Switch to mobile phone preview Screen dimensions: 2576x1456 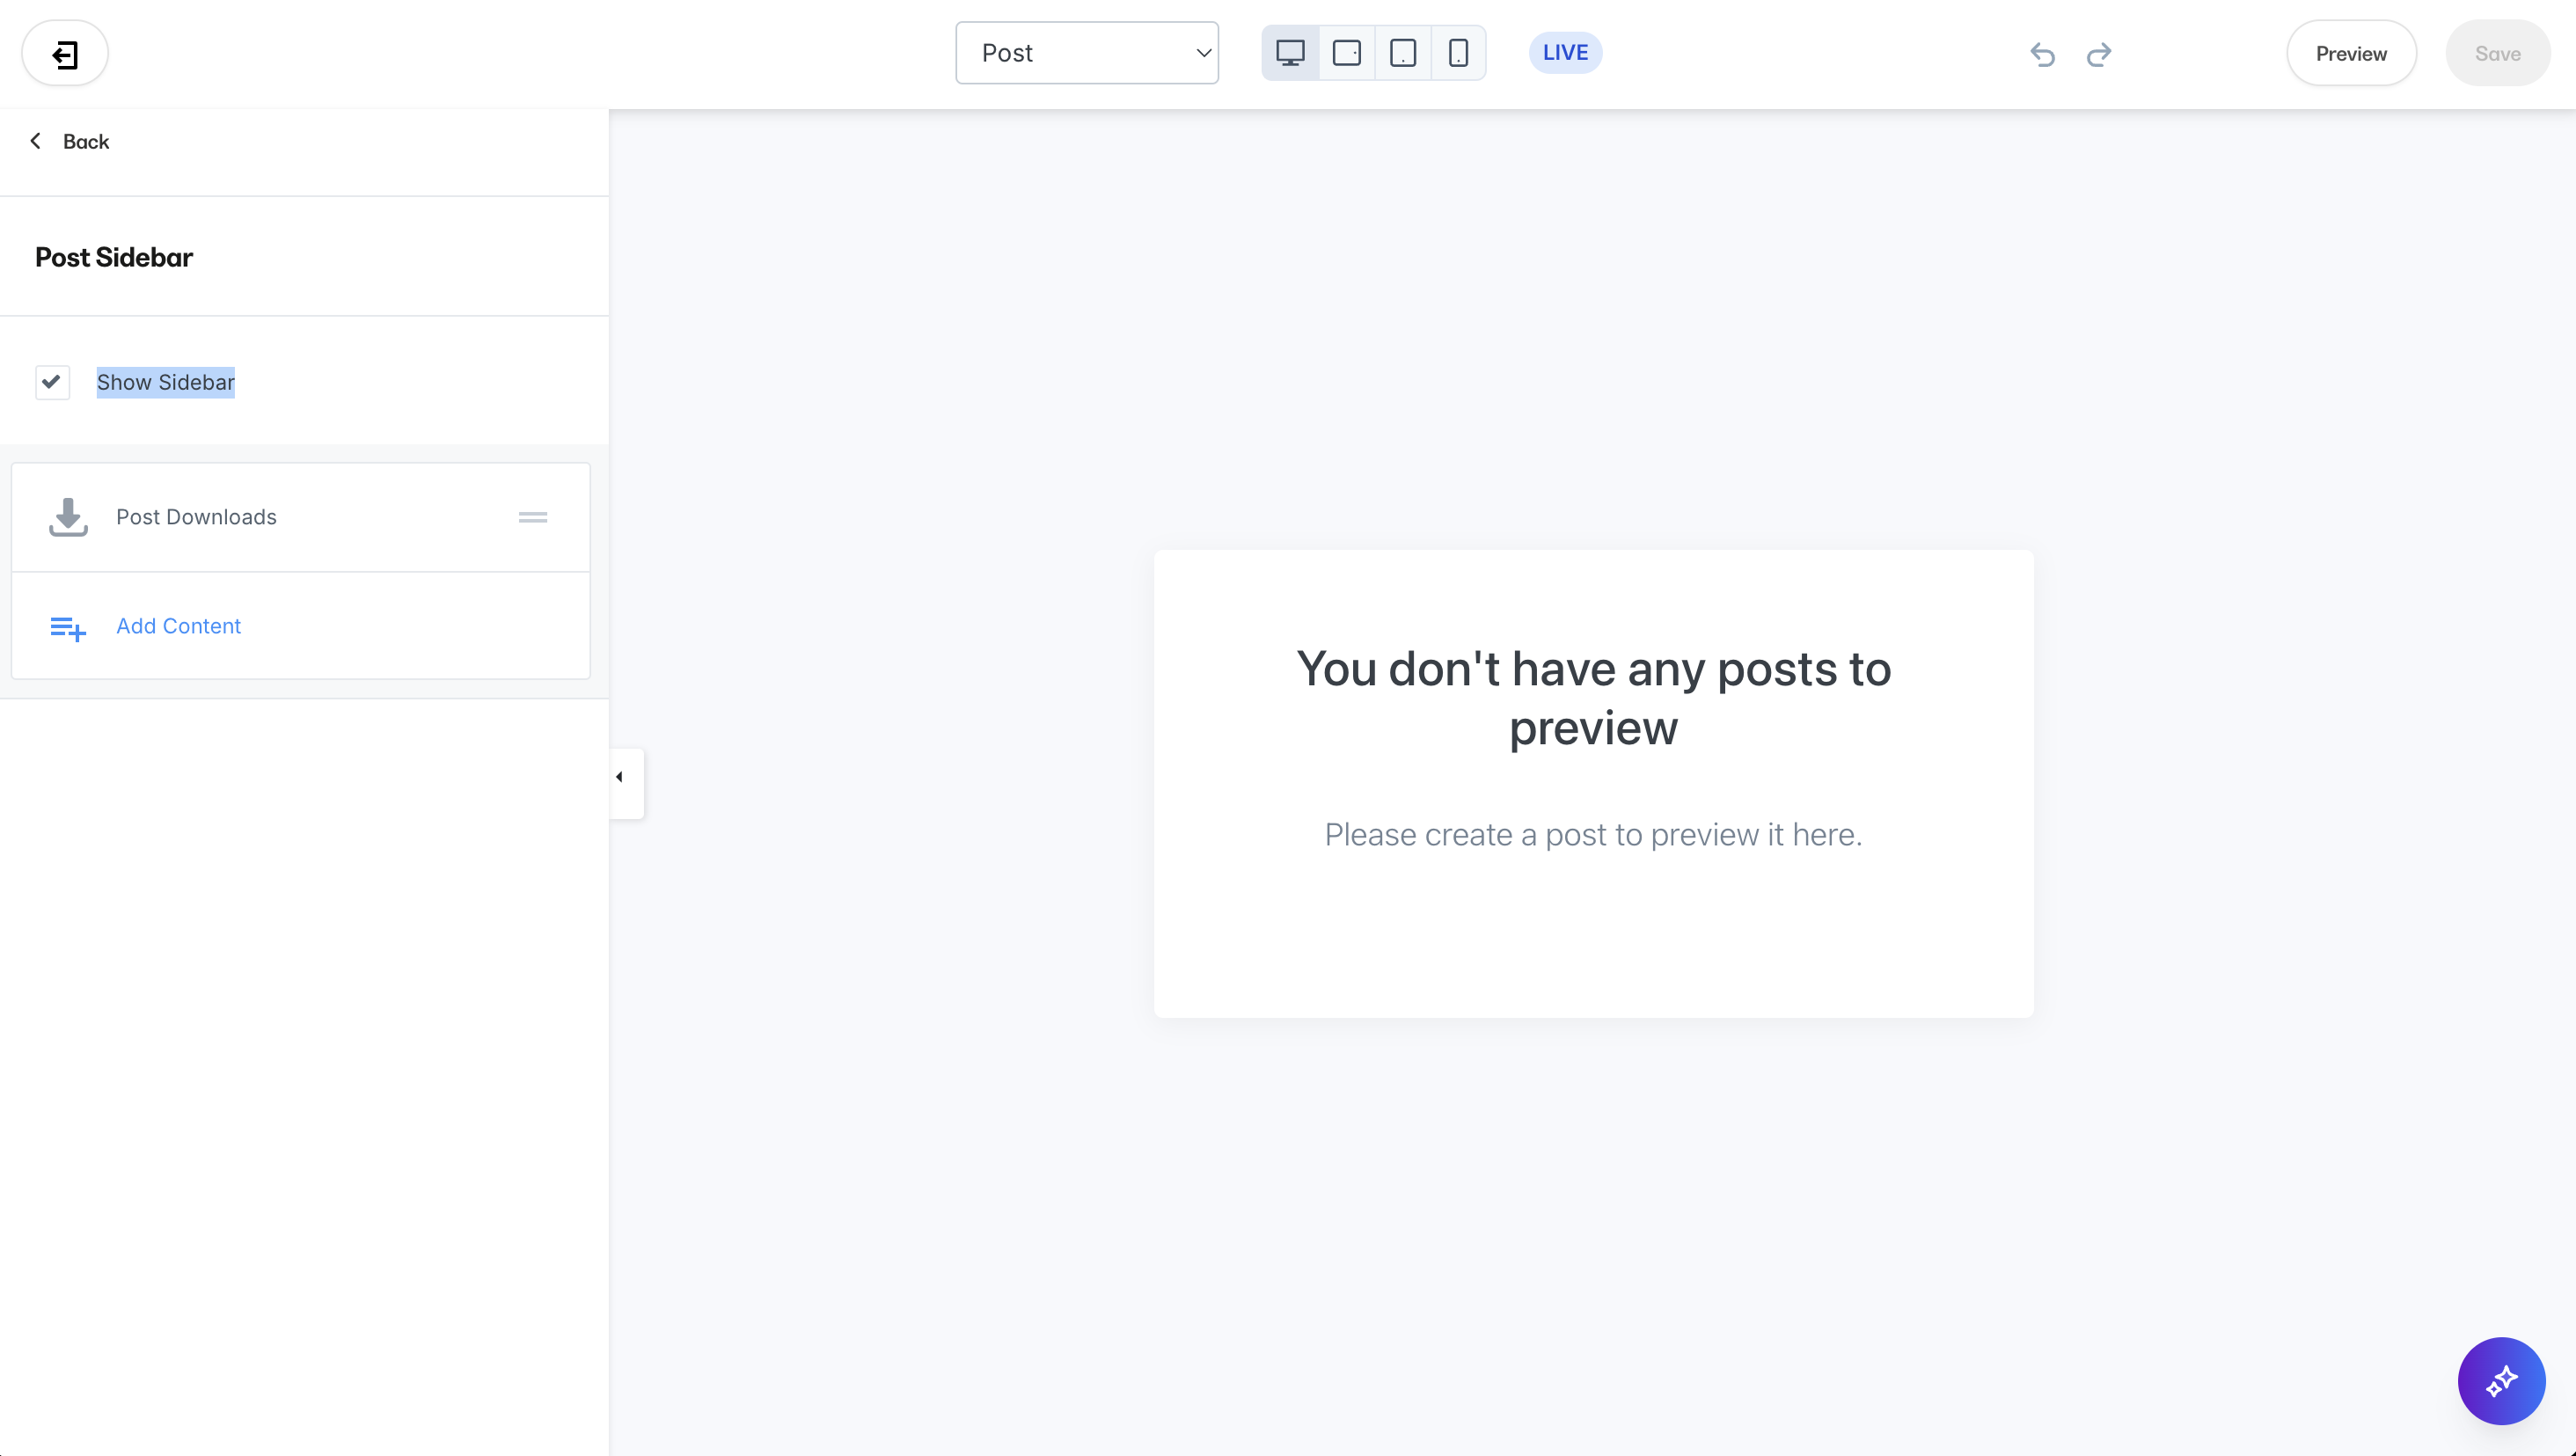(1458, 53)
